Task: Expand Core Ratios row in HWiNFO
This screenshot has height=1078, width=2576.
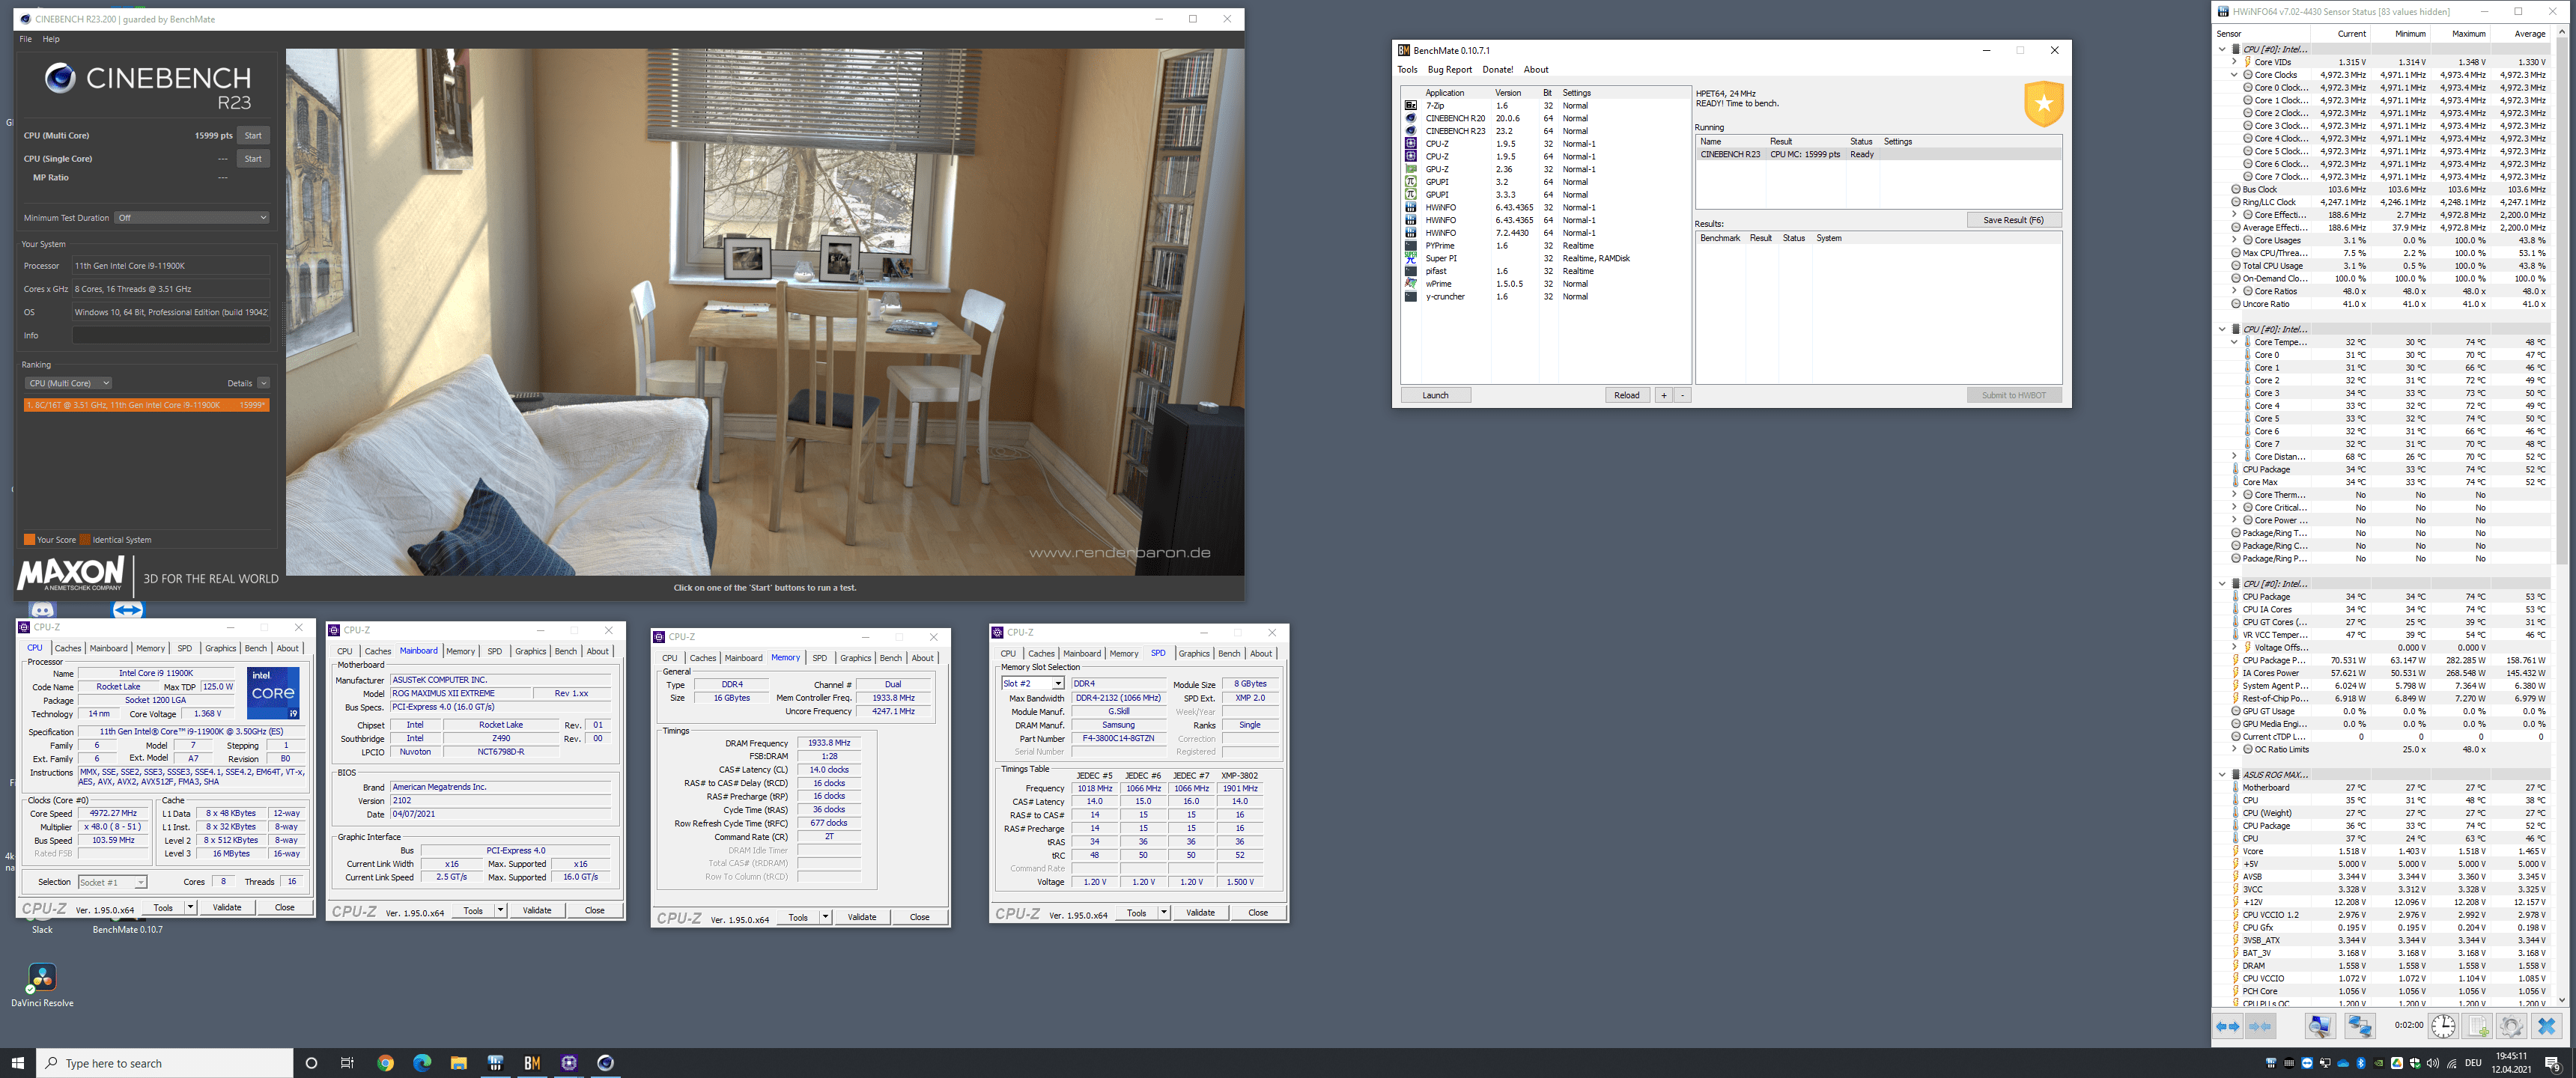Action: coord(2234,291)
